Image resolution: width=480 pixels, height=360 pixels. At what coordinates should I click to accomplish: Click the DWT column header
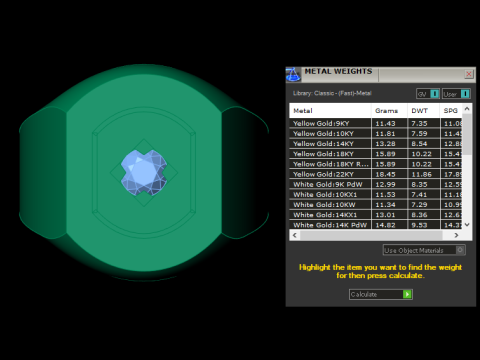coord(424,111)
